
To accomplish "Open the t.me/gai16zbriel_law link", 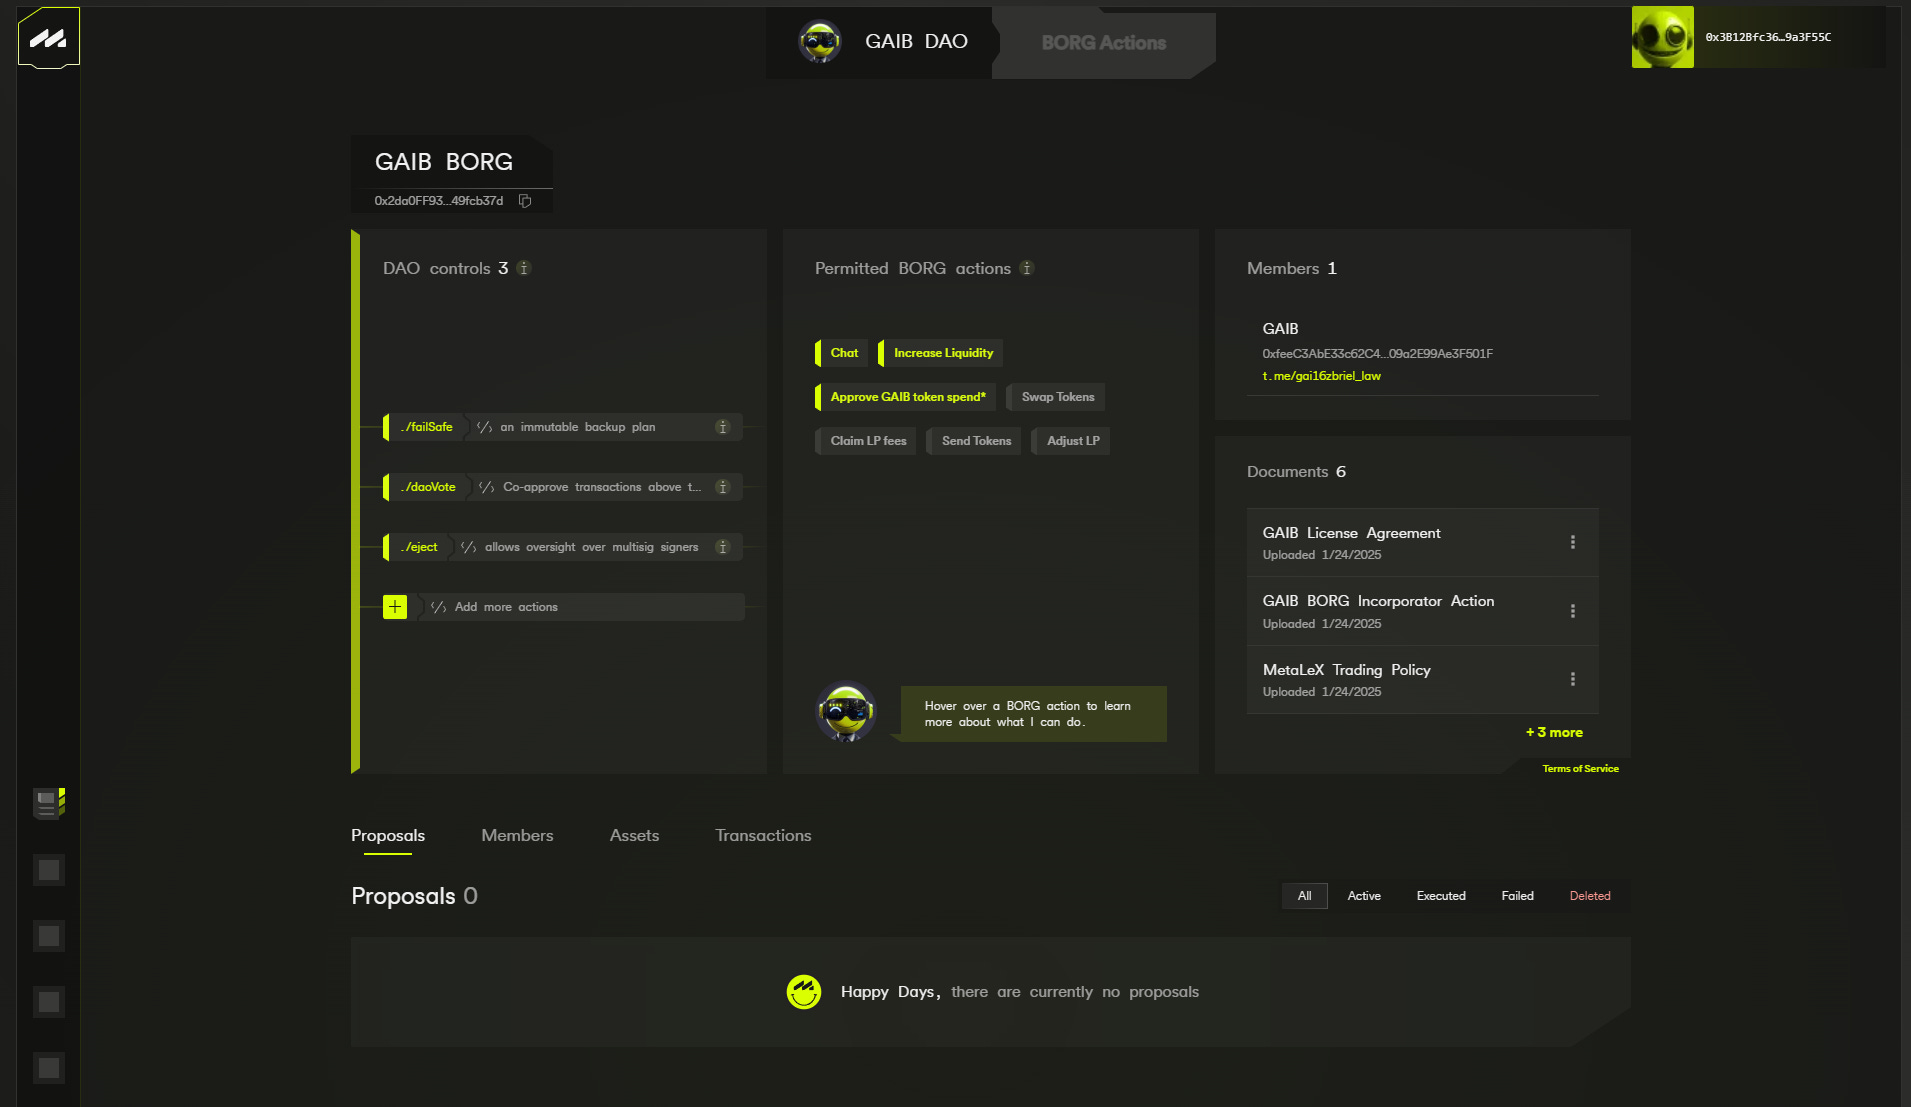I will coord(1321,376).
